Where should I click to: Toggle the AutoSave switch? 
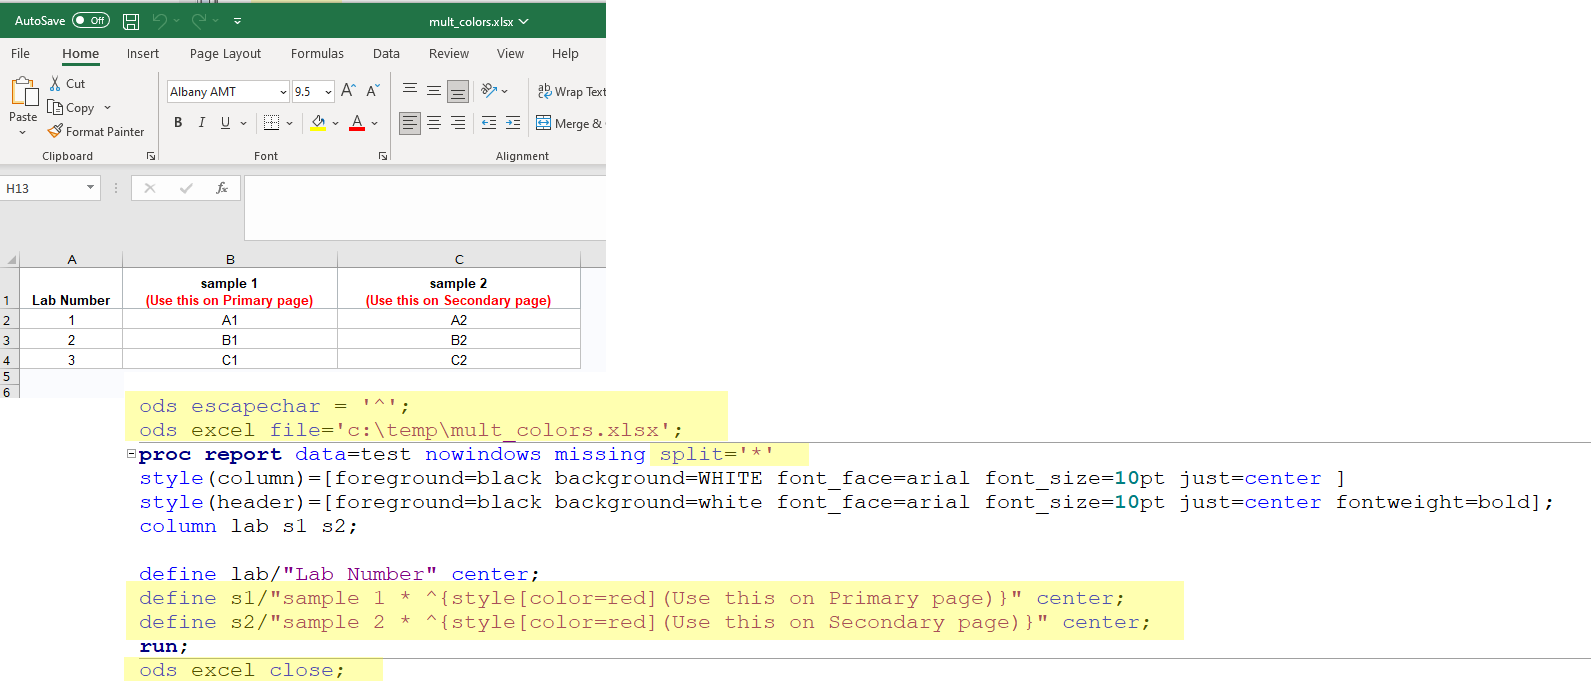(90, 21)
